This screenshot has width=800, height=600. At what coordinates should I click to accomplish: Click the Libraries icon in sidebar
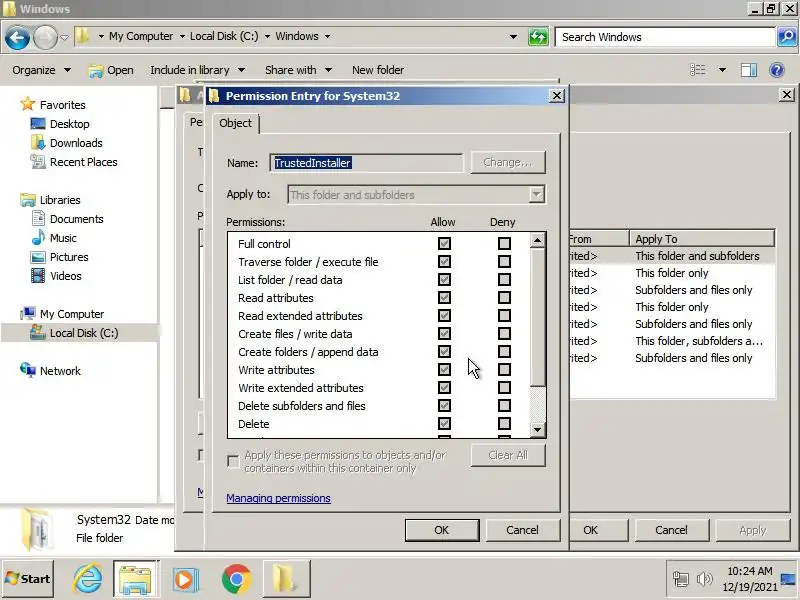[28, 199]
